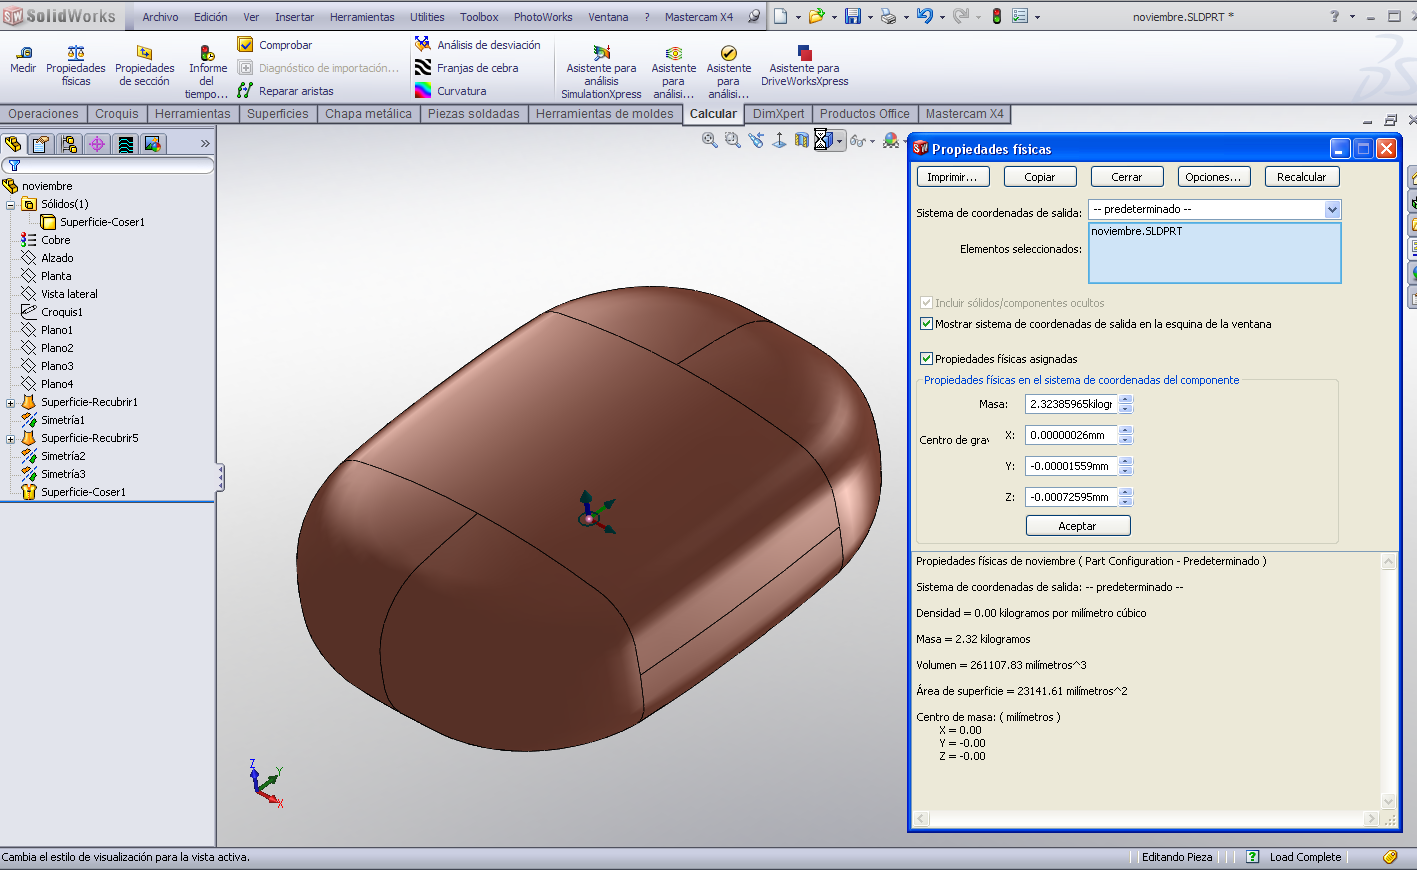Click the Section view icon
The width and height of the screenshot is (1417, 870).
coord(802,141)
